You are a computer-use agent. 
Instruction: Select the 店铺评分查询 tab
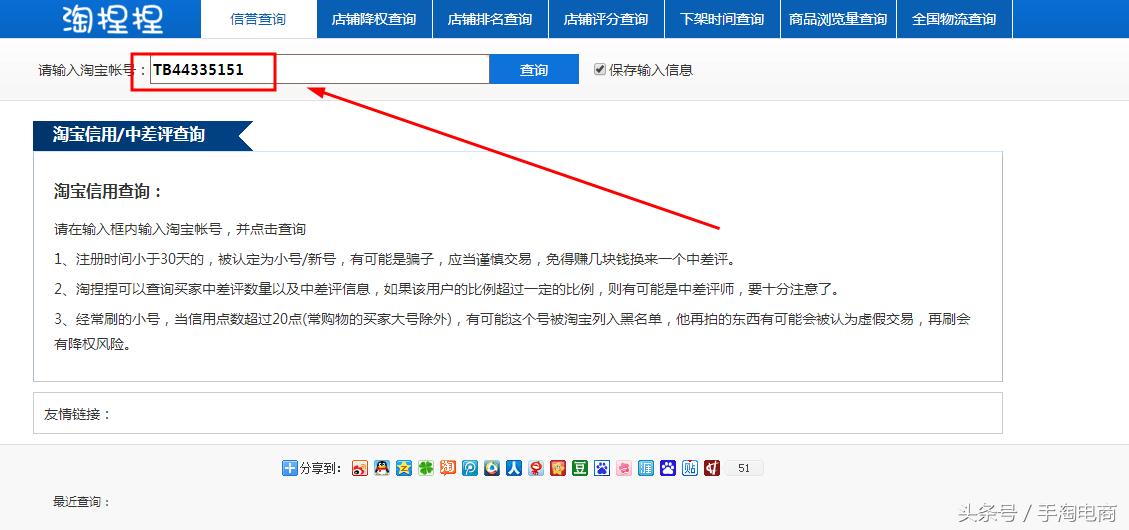606,19
